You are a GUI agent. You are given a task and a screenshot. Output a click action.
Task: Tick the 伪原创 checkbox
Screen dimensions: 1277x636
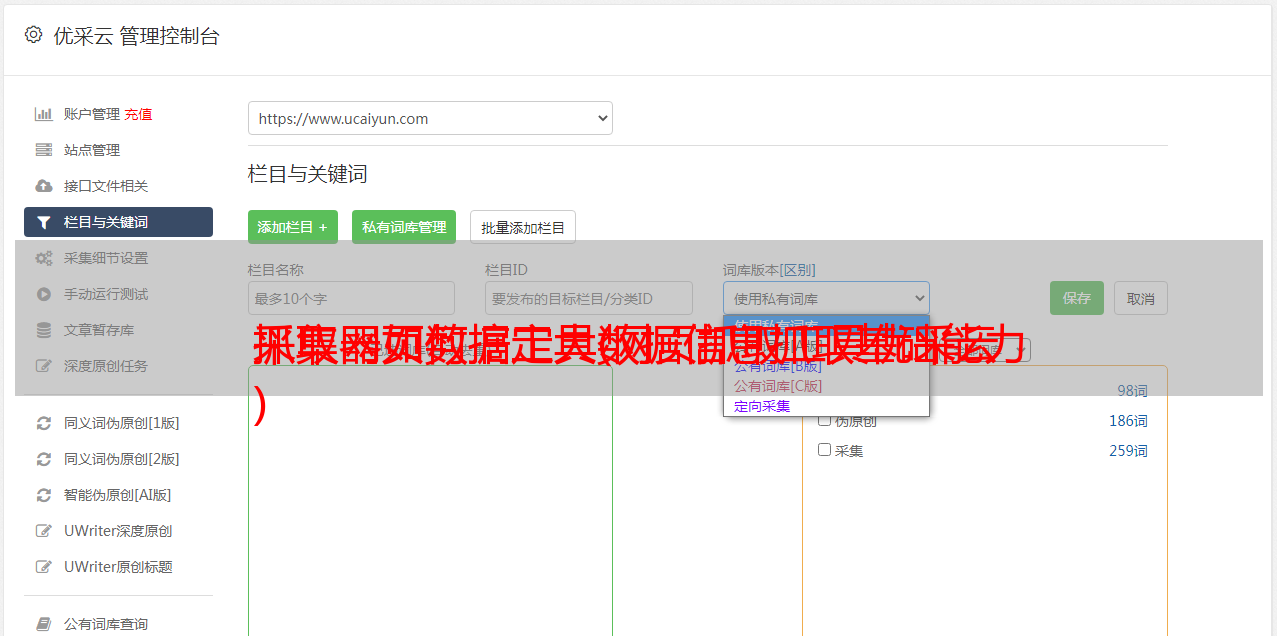[x=825, y=420]
